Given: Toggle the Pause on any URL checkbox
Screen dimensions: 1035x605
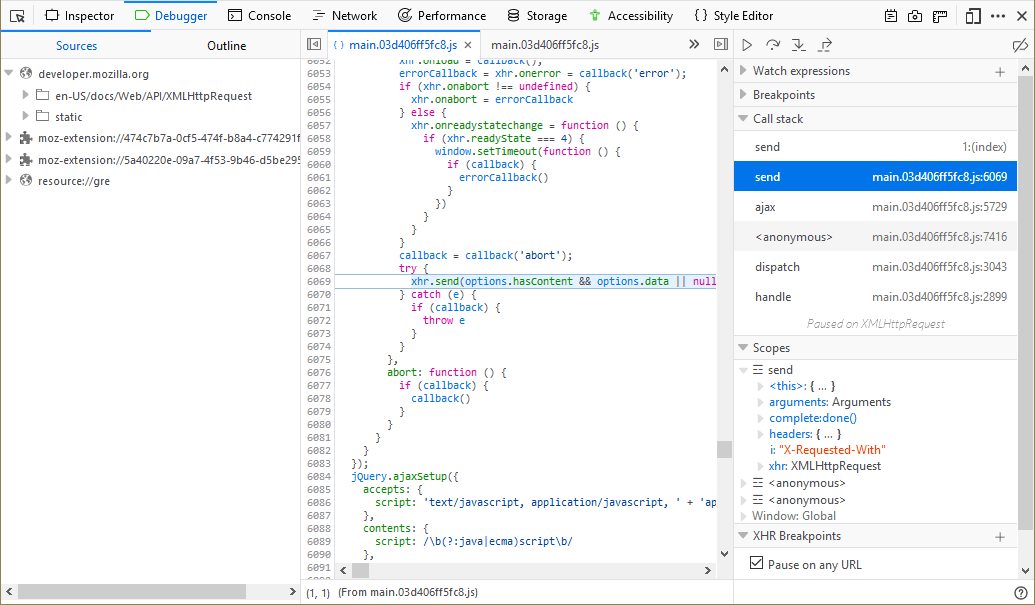Looking at the screenshot, I should click(x=757, y=564).
